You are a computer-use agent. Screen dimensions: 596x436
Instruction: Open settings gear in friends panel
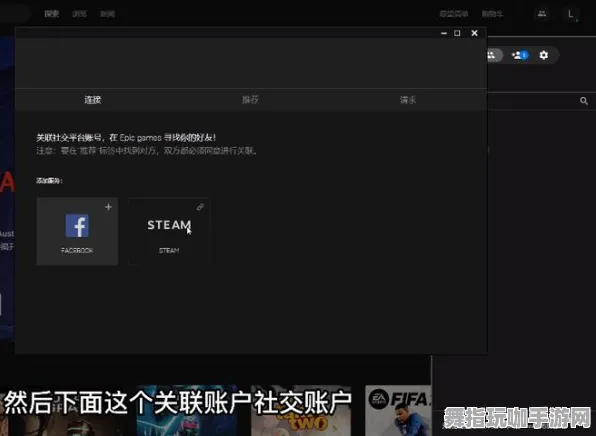(x=544, y=55)
